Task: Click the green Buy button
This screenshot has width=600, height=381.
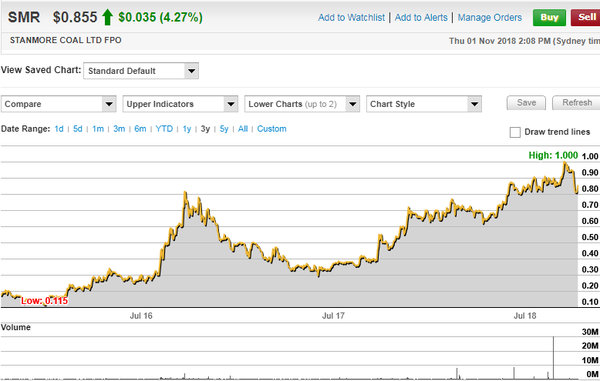Action: pos(549,18)
